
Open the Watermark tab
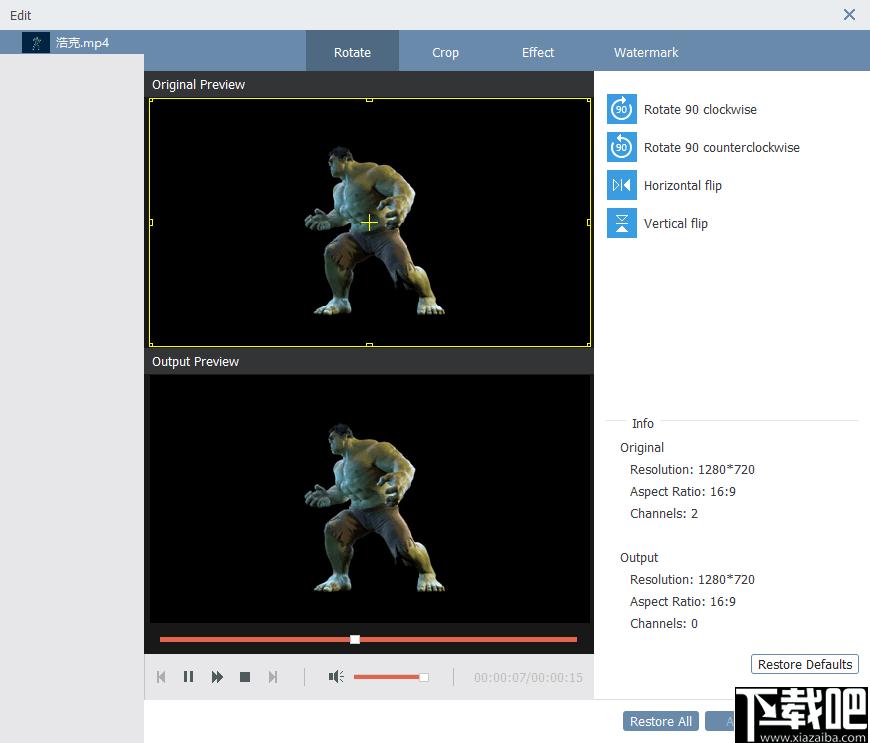[x=646, y=52]
